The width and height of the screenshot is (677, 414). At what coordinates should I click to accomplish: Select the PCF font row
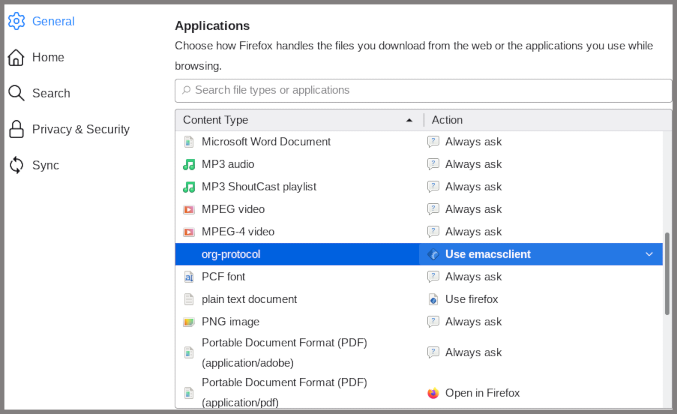419,276
